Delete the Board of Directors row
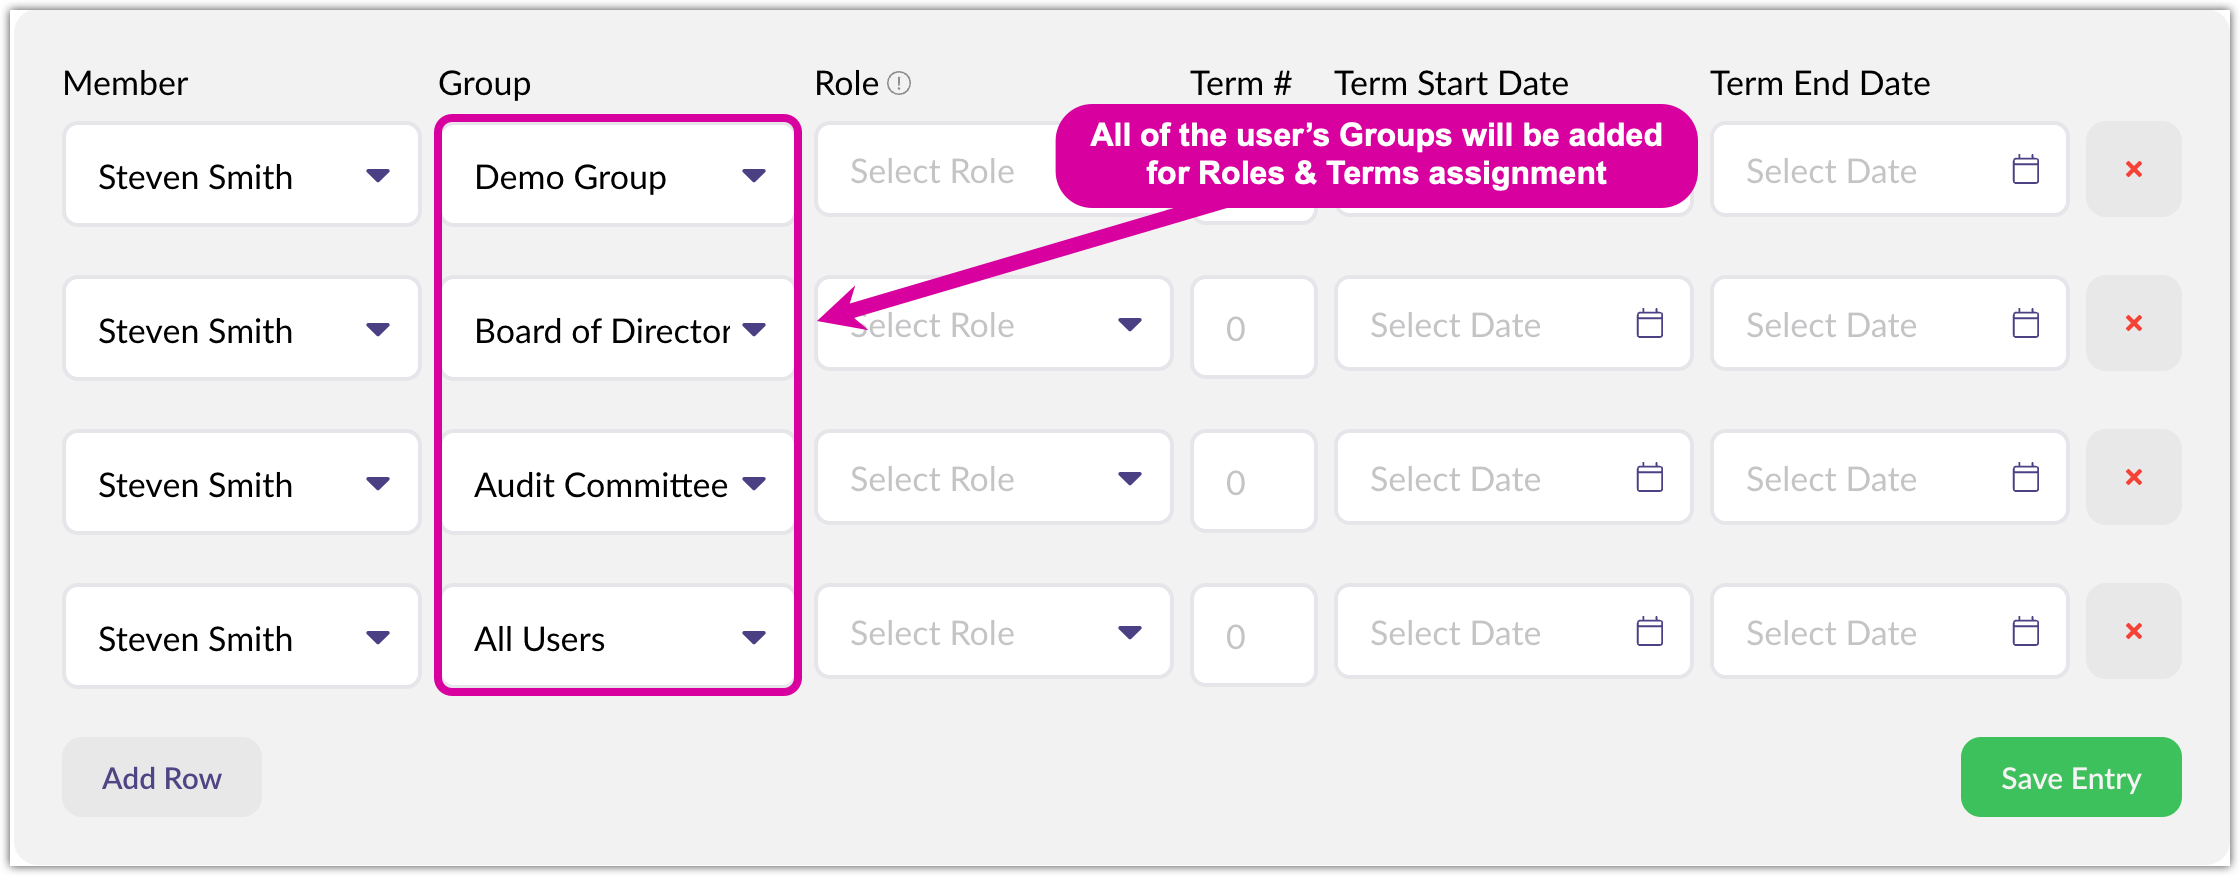Image resolution: width=2240 pixels, height=876 pixels. pyautogui.click(x=2133, y=324)
